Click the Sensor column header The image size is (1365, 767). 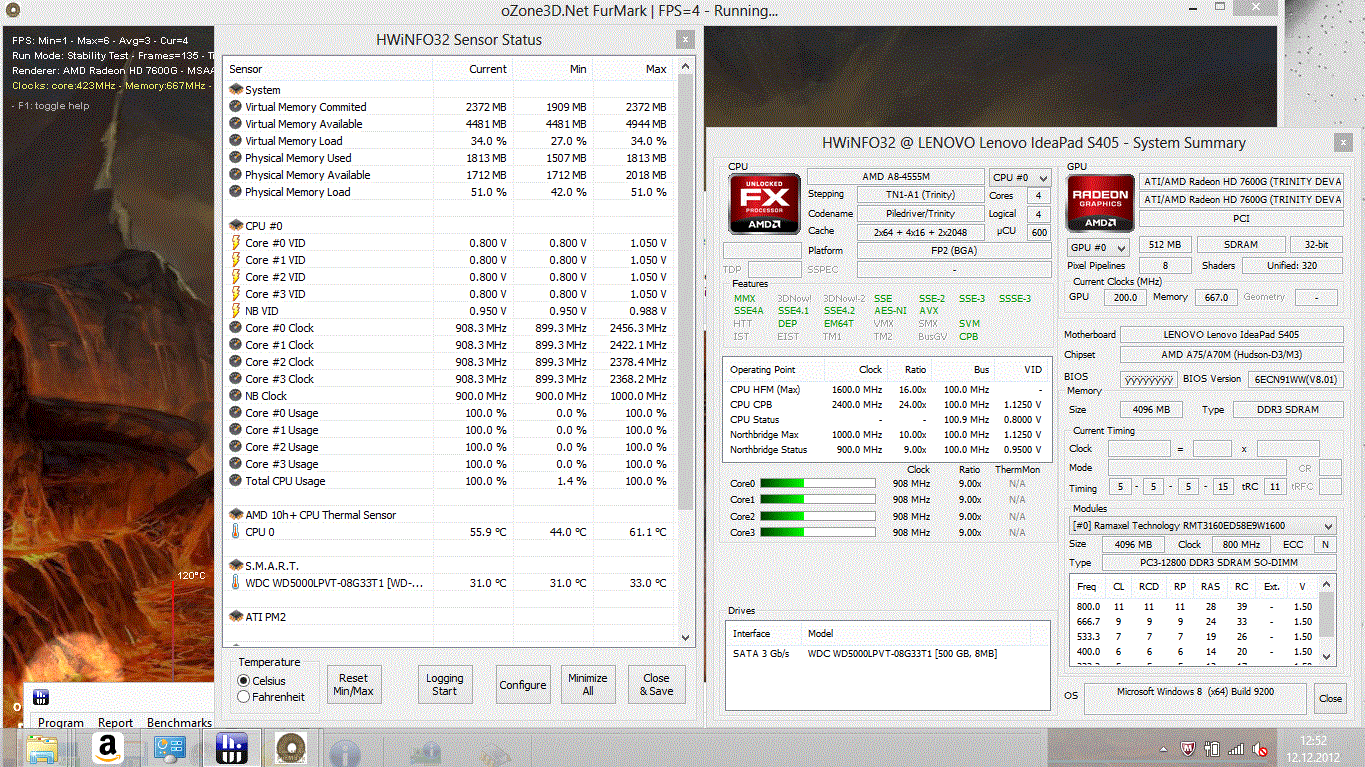point(329,69)
